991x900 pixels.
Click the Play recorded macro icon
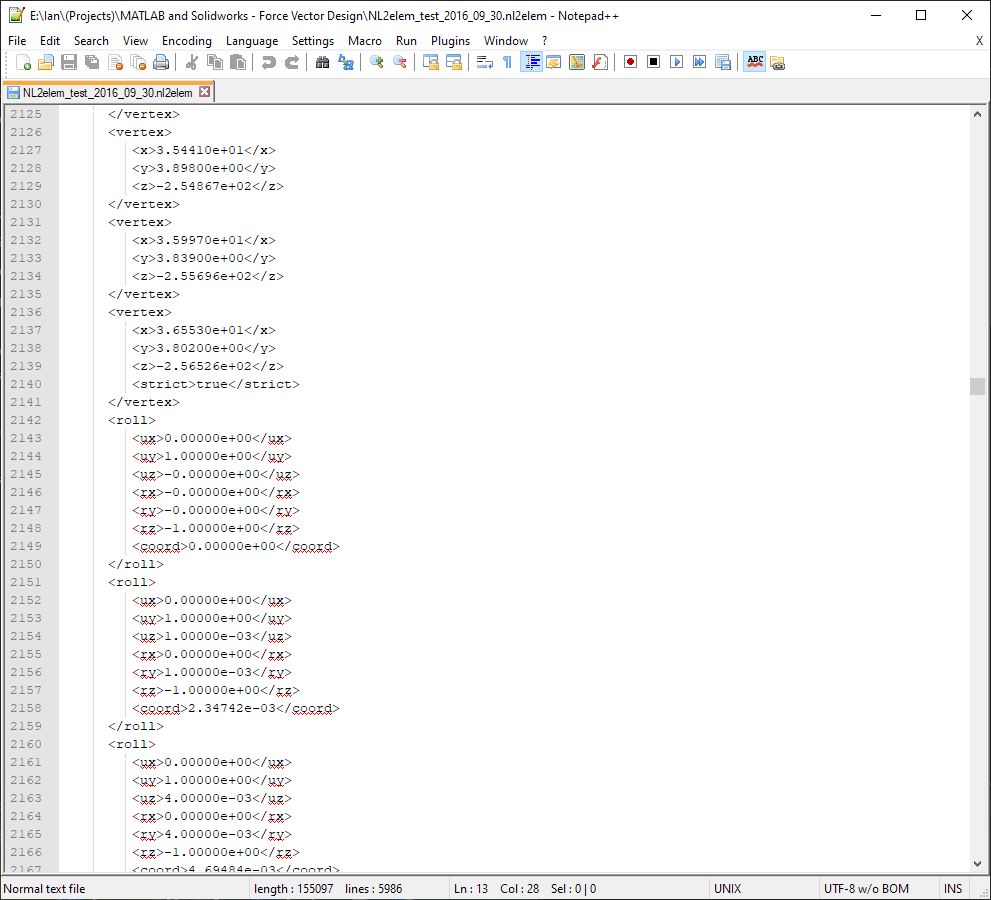click(x=676, y=62)
